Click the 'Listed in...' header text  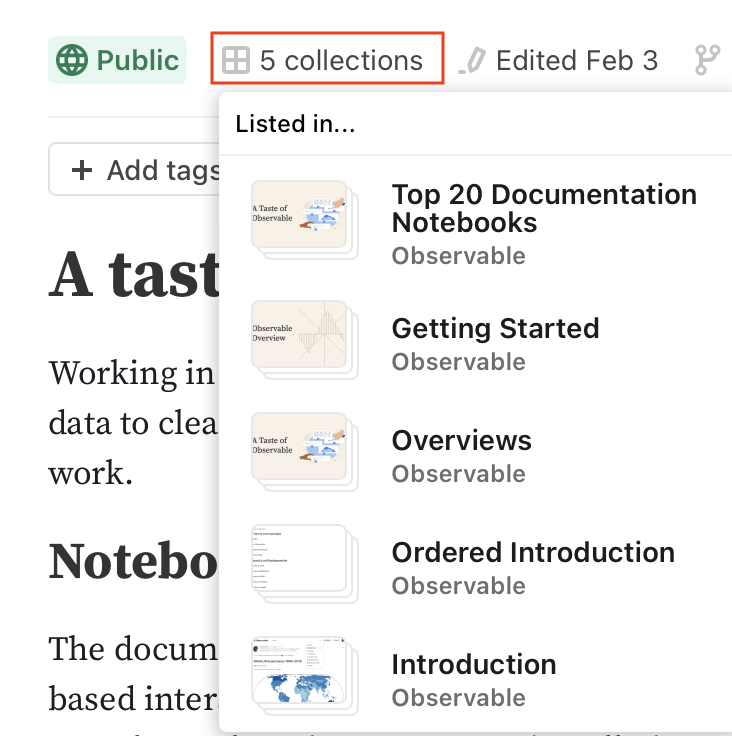click(295, 124)
